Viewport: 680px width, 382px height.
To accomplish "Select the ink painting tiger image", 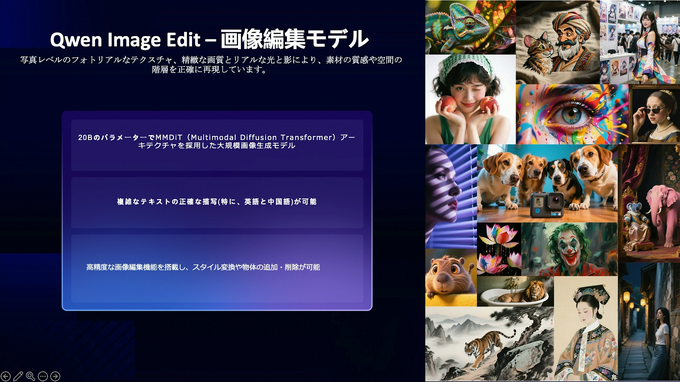I will coord(490,344).
